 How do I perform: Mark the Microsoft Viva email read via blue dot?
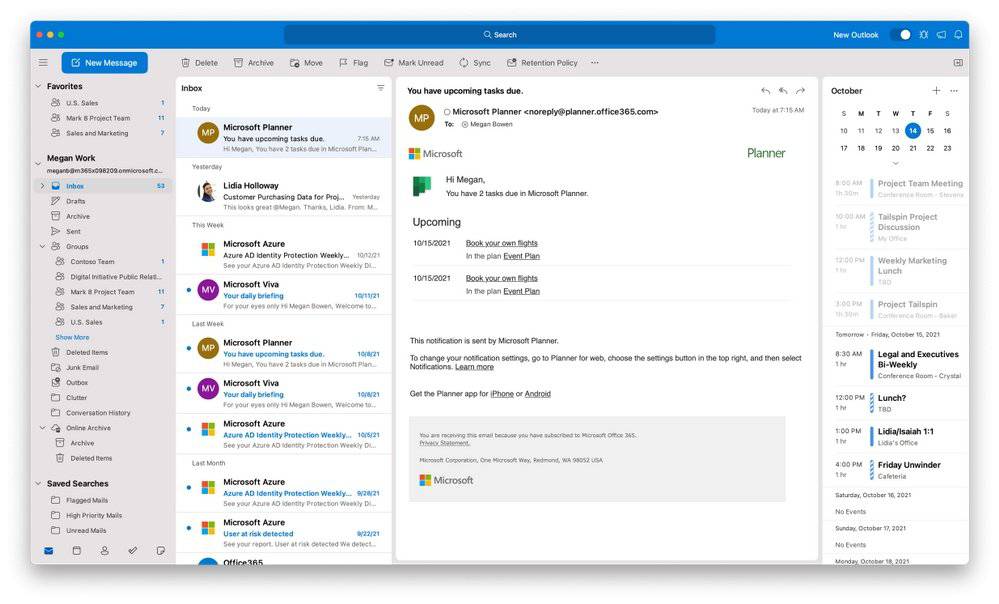tap(188, 290)
